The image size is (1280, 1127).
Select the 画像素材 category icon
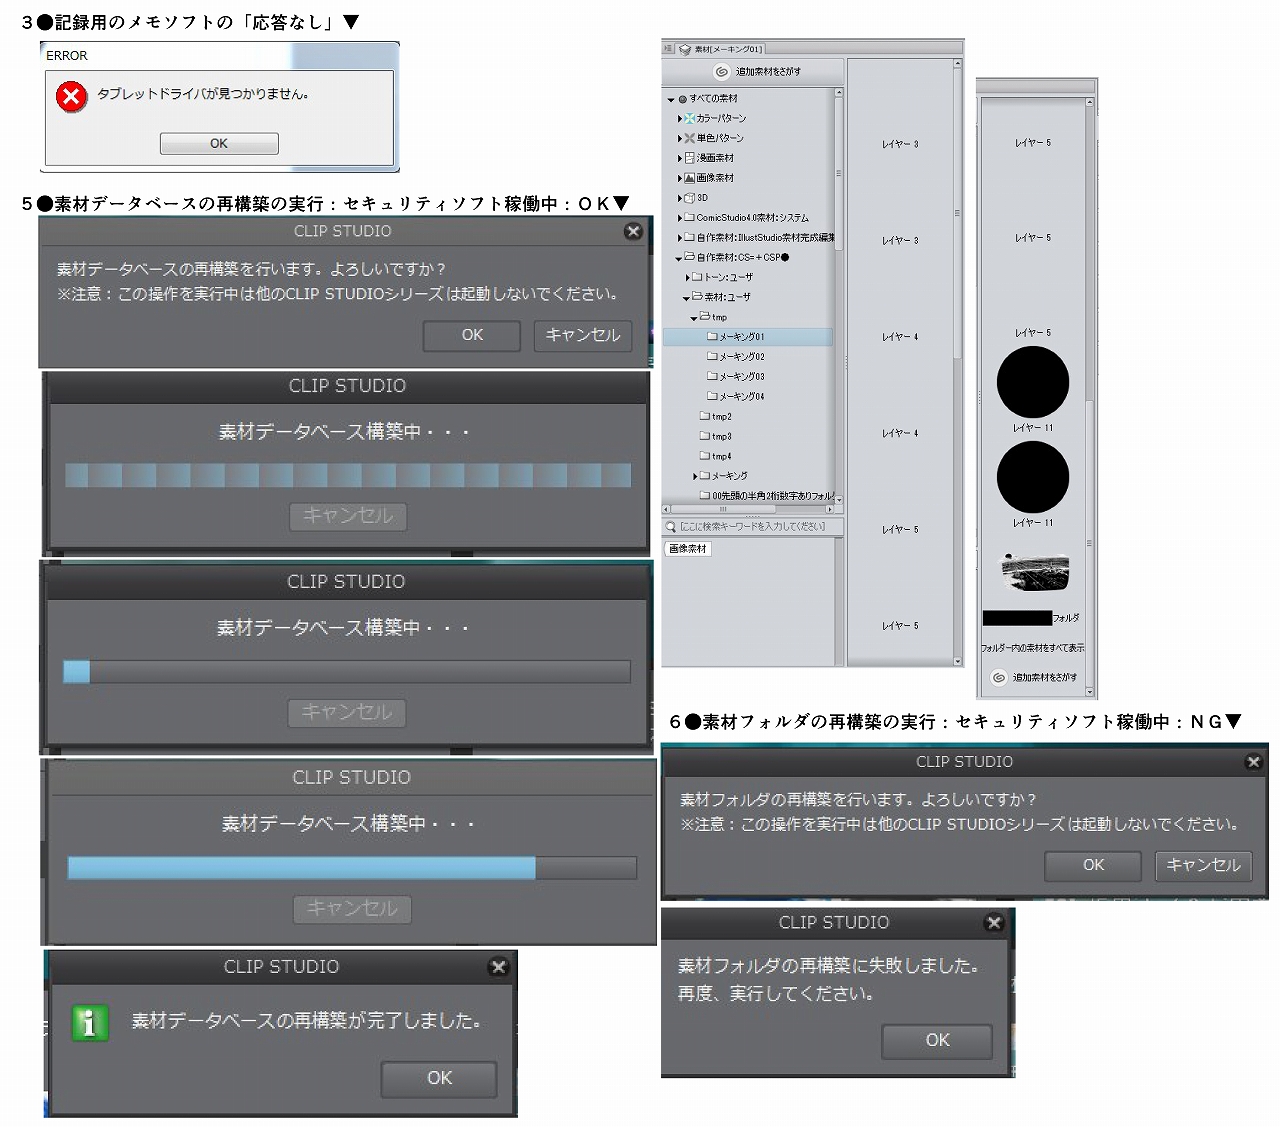tap(688, 178)
